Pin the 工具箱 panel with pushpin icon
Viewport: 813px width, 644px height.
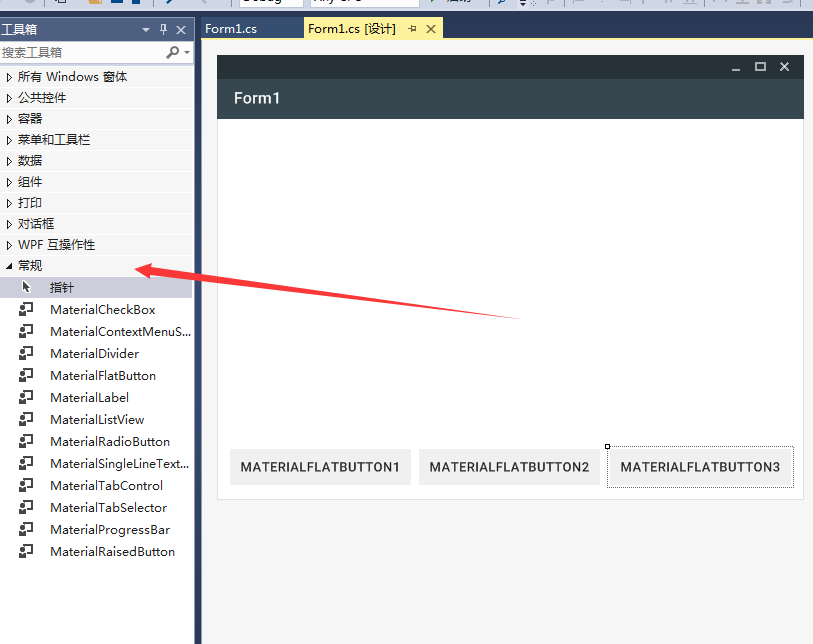163,30
